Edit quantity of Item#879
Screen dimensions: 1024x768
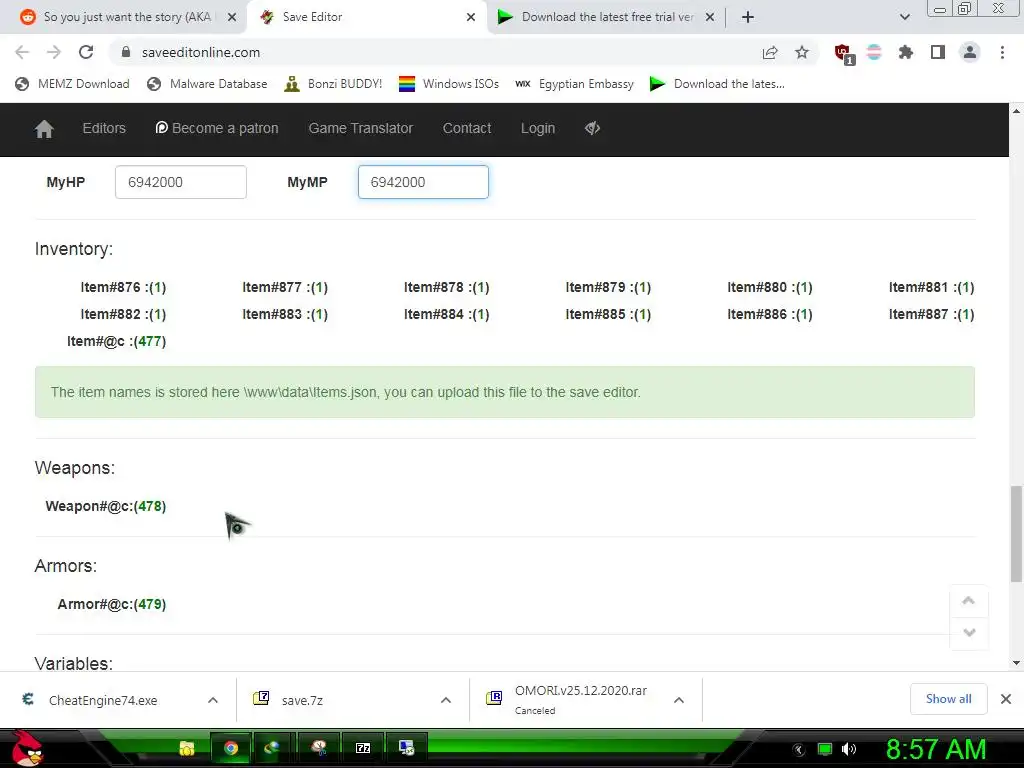click(643, 287)
